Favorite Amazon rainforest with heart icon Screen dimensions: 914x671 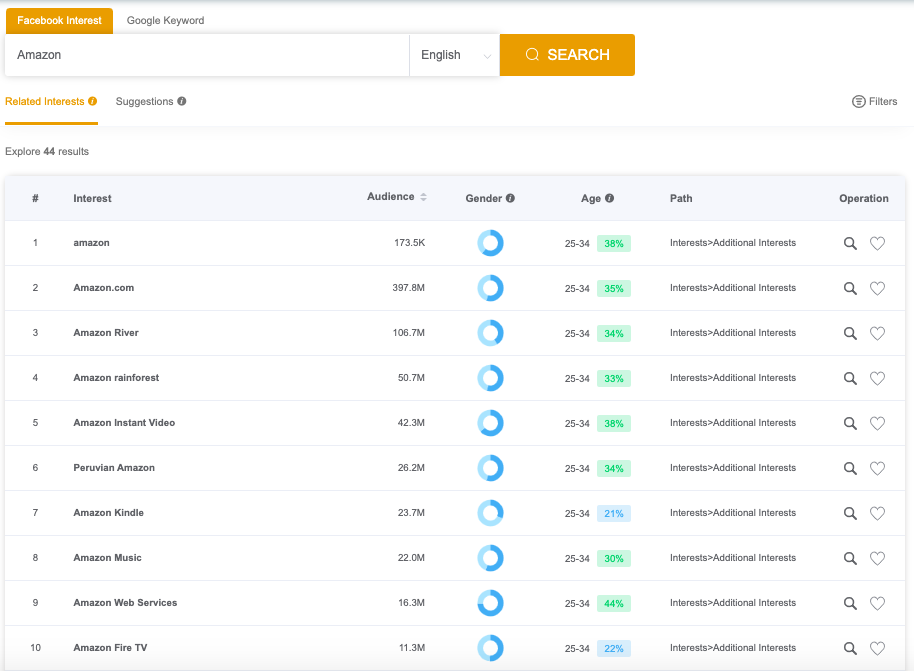tap(877, 378)
